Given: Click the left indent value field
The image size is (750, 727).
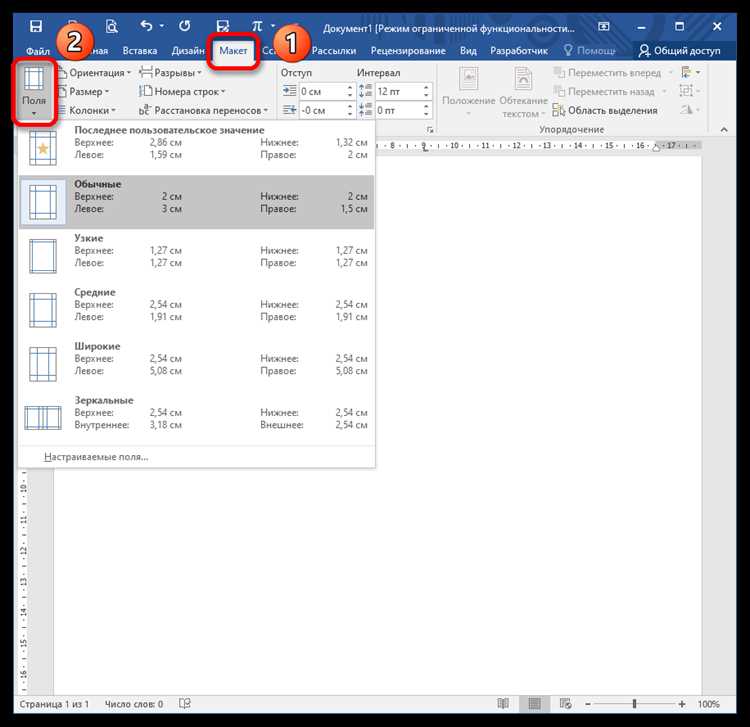Looking at the screenshot, I should [321, 91].
